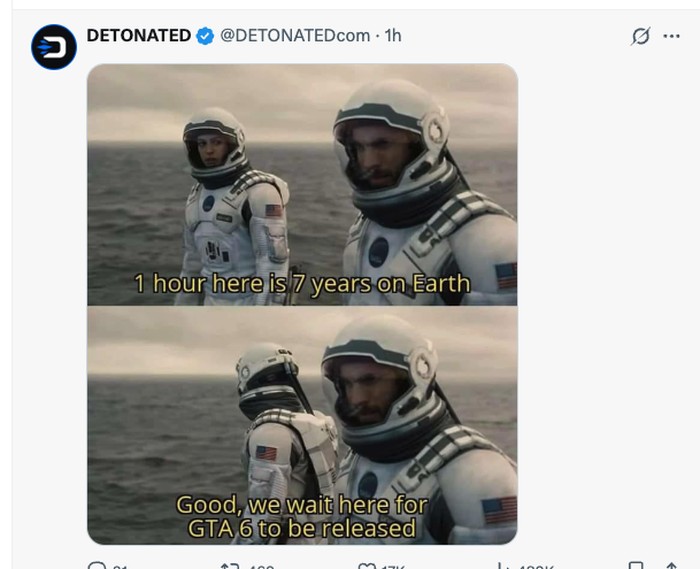Click the DETONATED display name
This screenshot has width=700, height=569.
(x=139, y=36)
